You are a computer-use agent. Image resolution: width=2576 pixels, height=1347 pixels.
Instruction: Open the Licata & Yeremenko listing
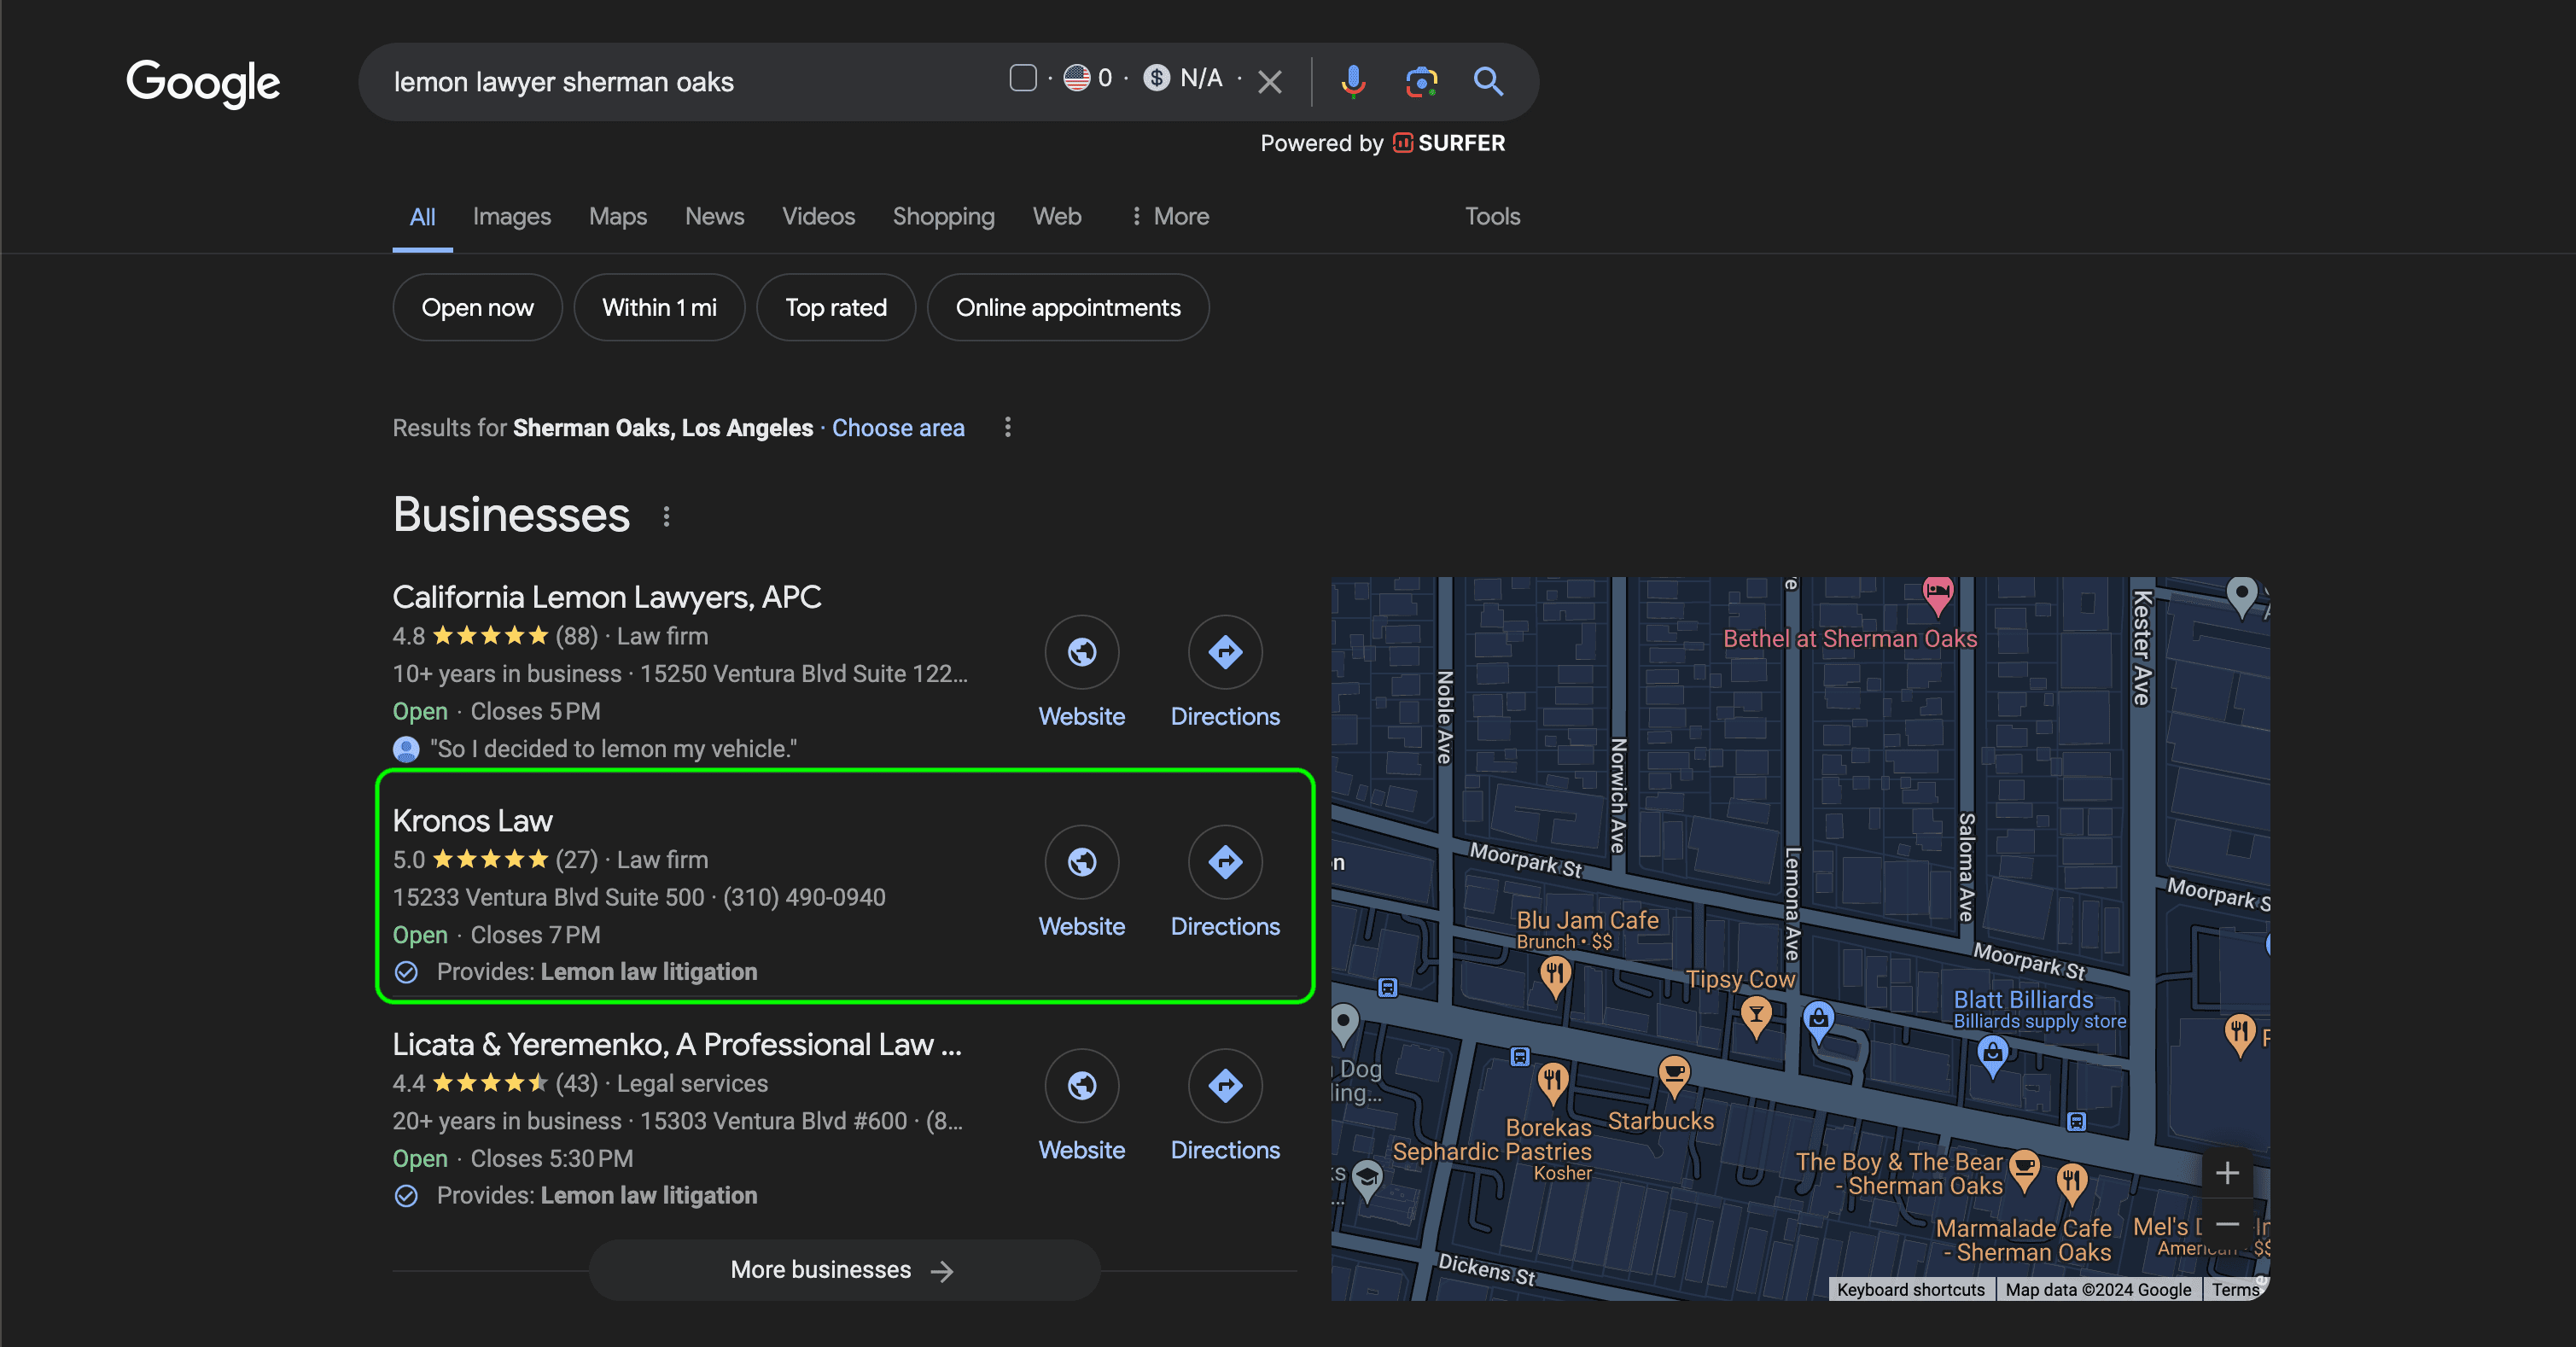coord(676,1045)
